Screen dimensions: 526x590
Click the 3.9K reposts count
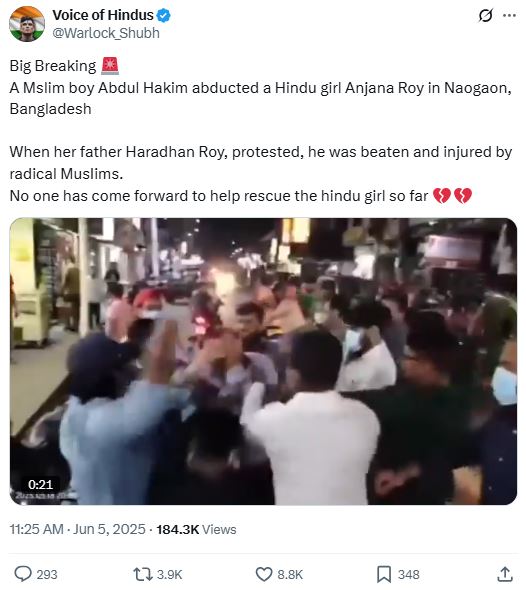click(169, 575)
